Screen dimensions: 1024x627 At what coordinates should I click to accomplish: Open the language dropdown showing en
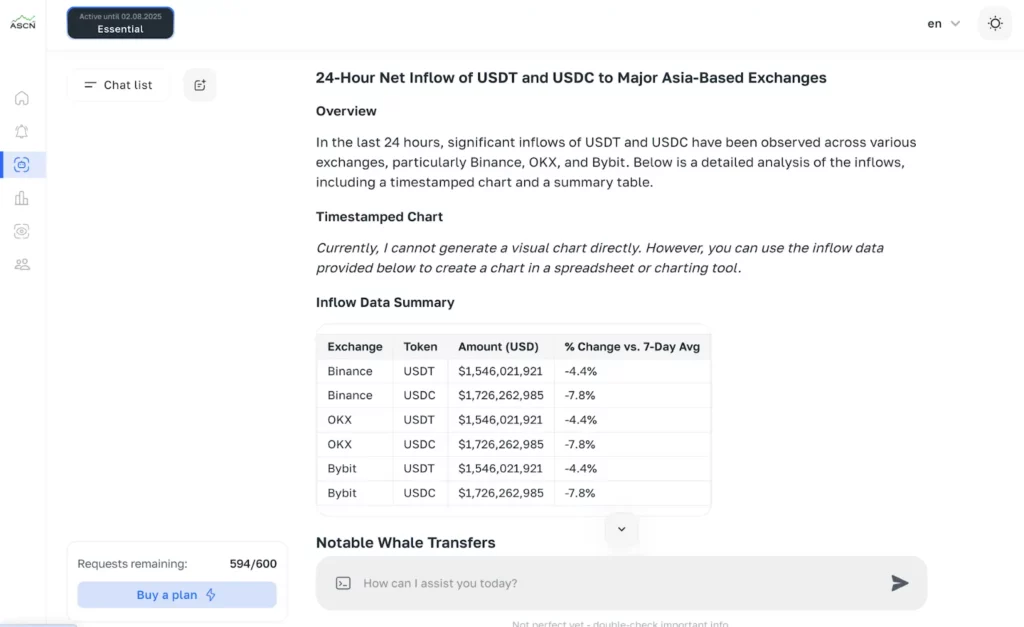[x=944, y=24]
